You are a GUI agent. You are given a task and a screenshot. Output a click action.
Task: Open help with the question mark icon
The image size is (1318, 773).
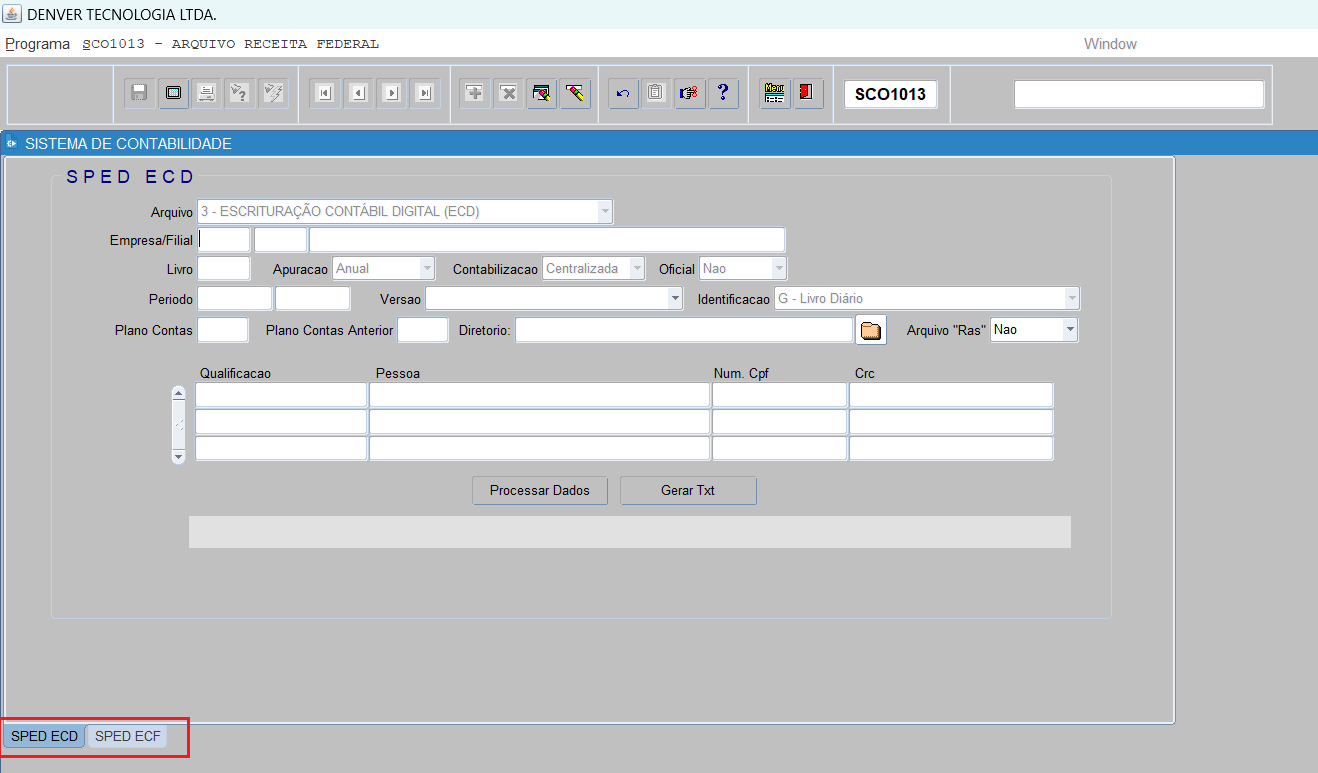click(723, 93)
